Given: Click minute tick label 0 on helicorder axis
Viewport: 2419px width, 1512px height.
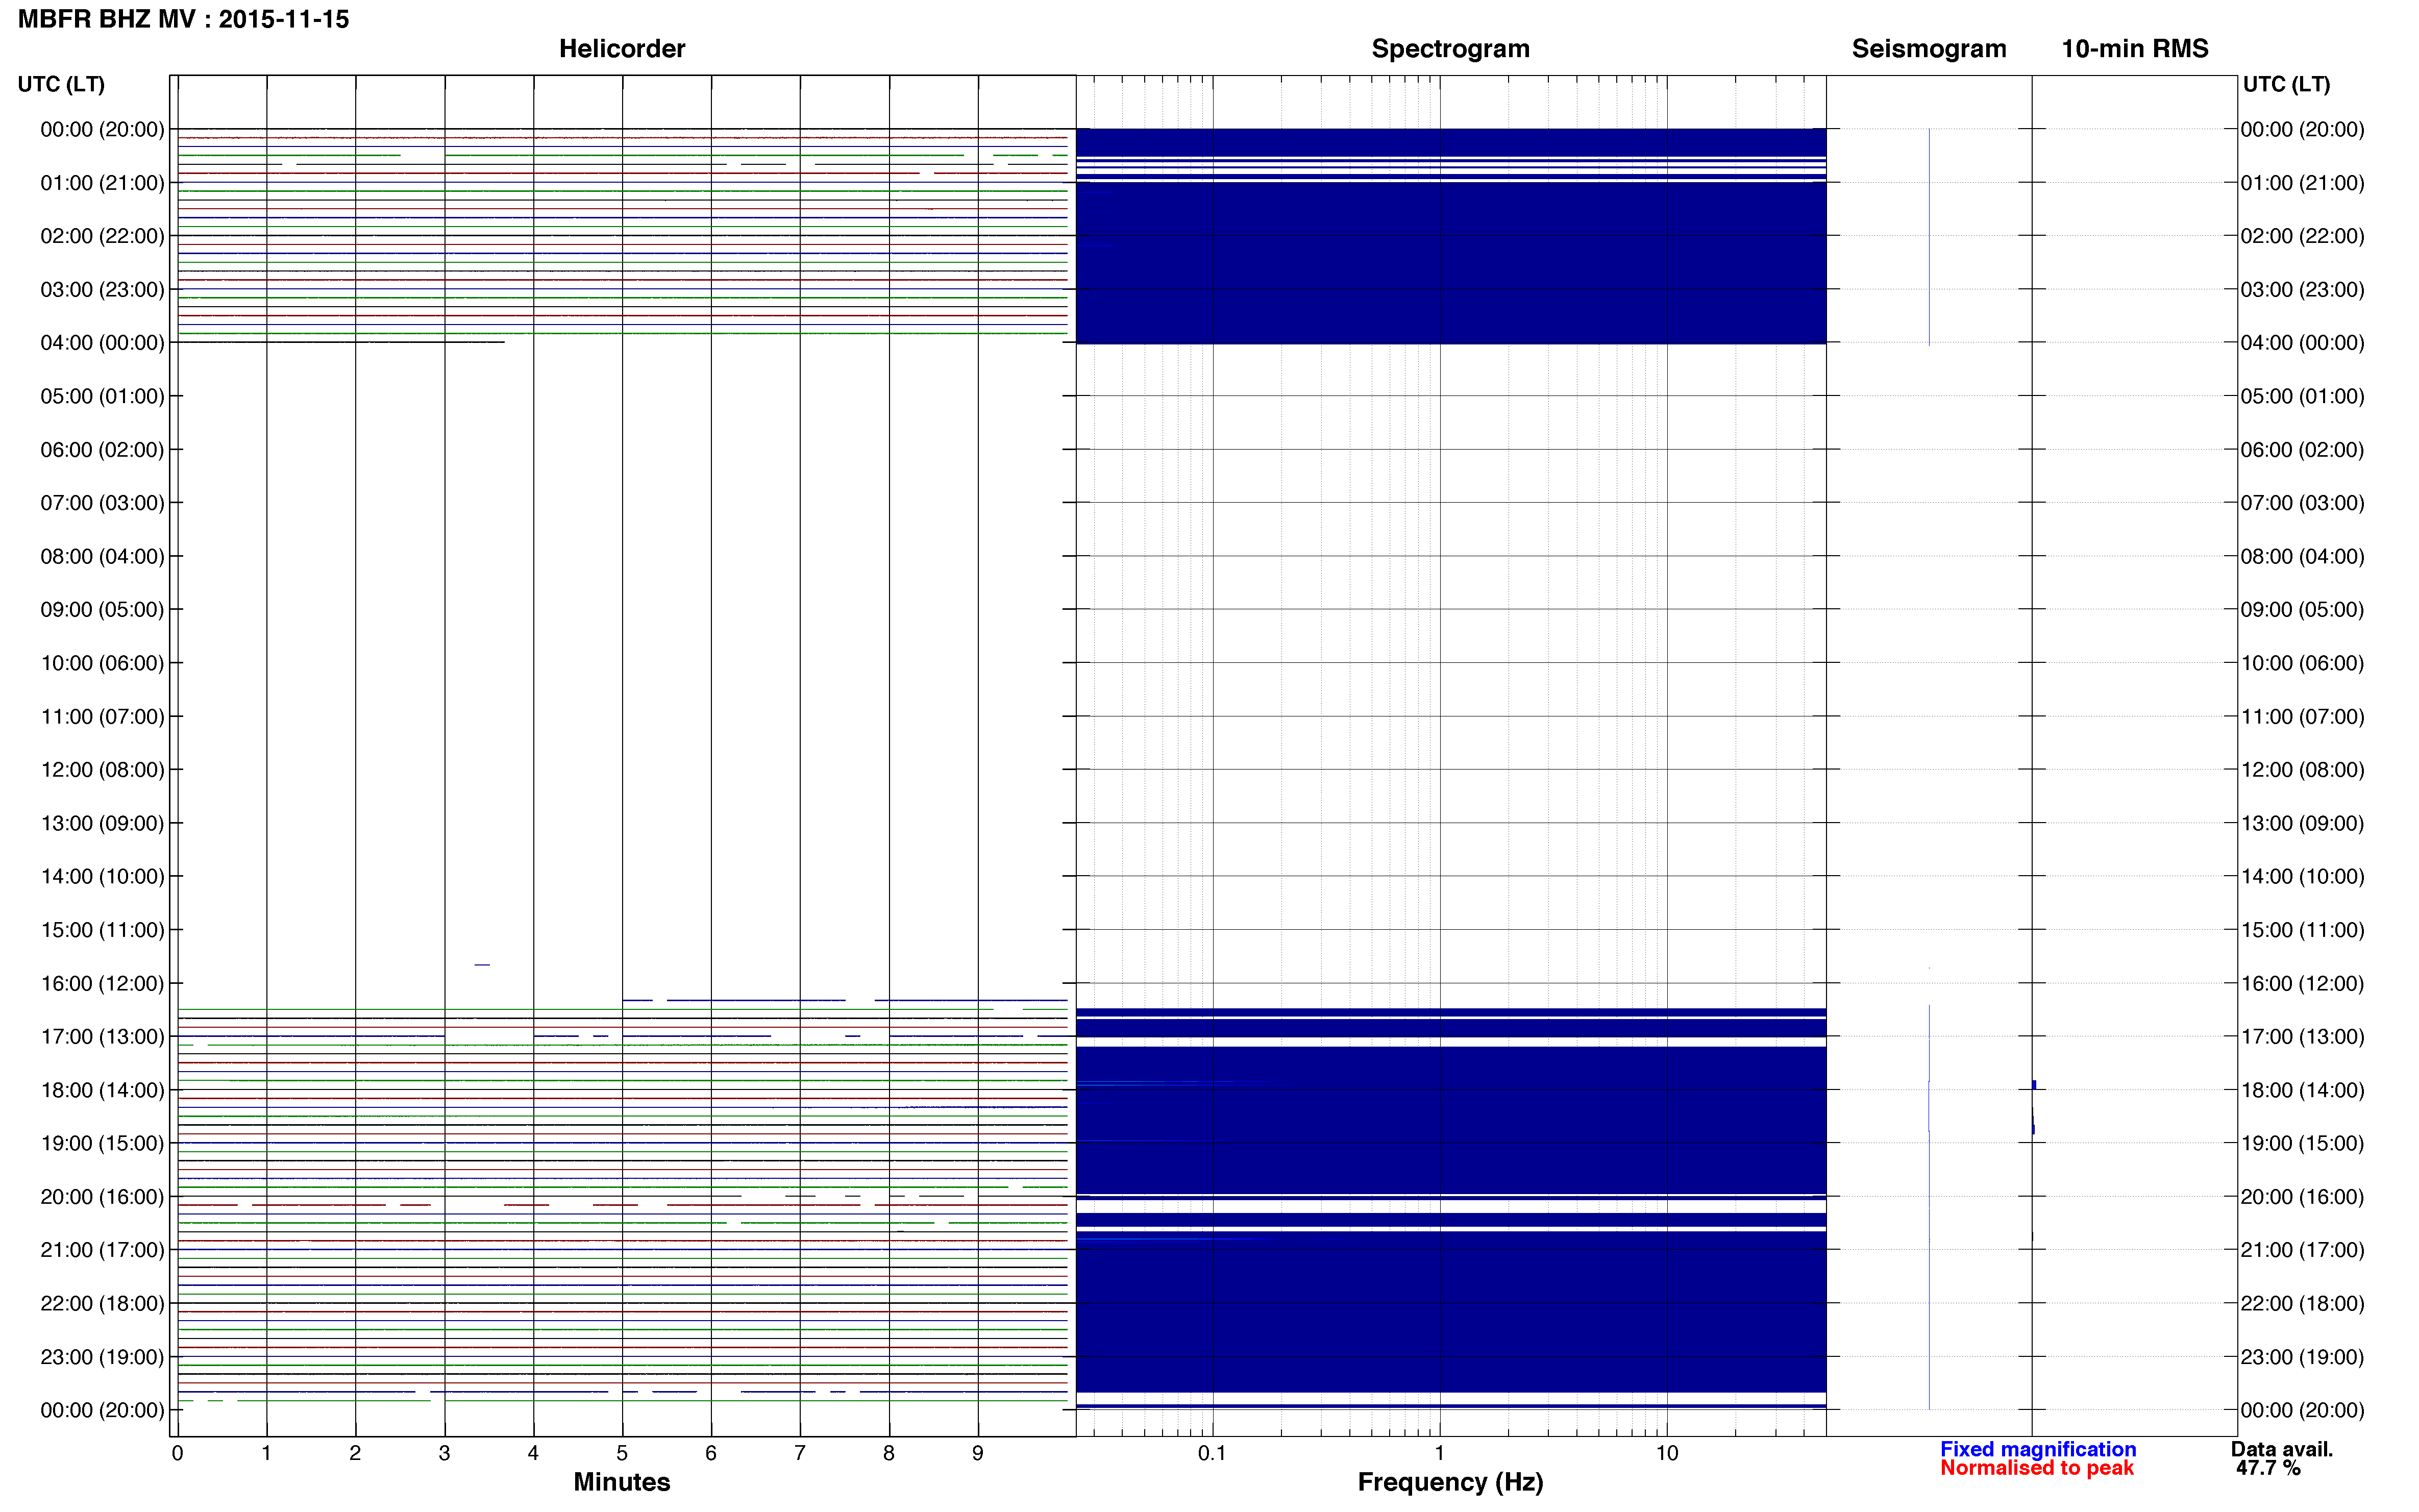Looking at the screenshot, I should click(x=177, y=1454).
